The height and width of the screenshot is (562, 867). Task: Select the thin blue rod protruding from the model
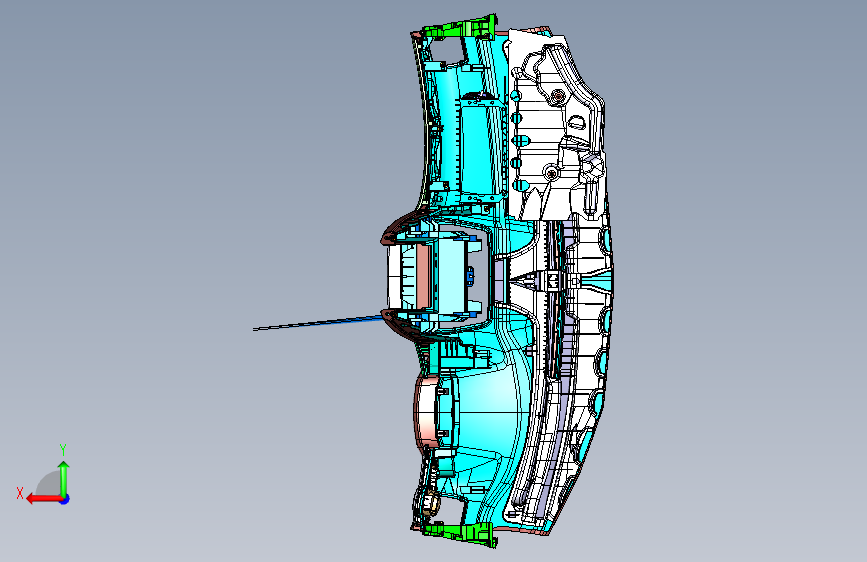pos(318,323)
